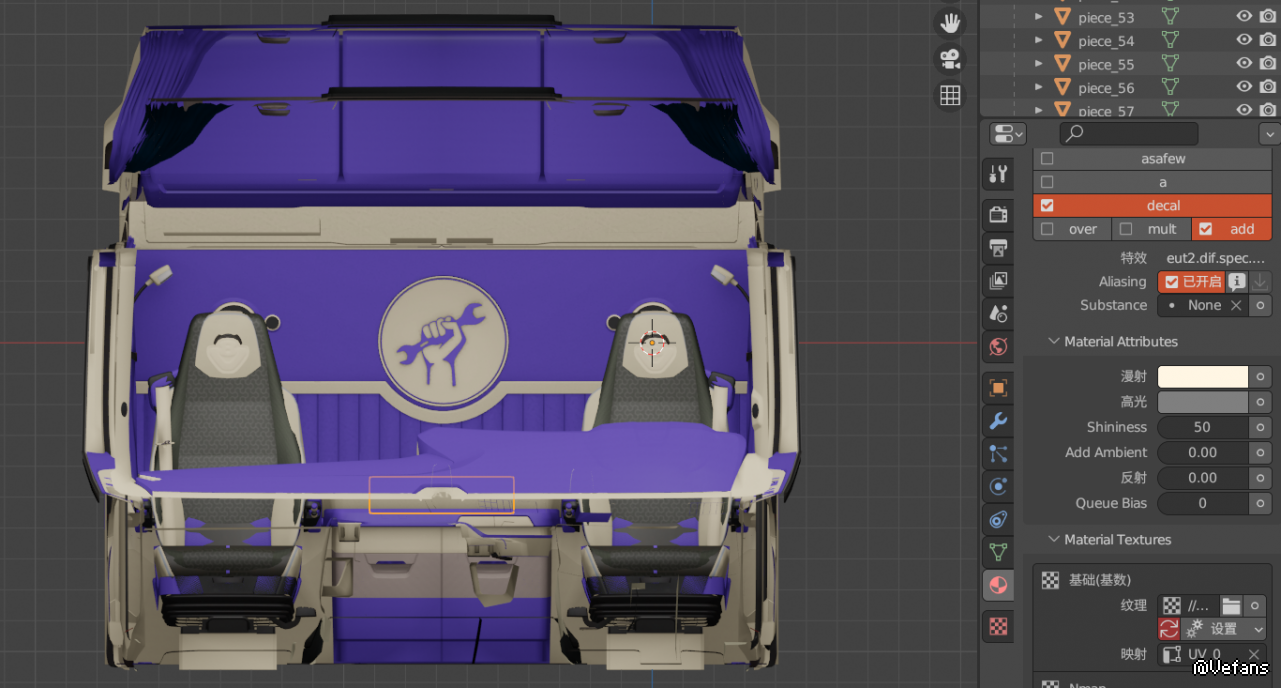
Task: Enable the asafew checkbox
Action: [x=1047, y=158]
